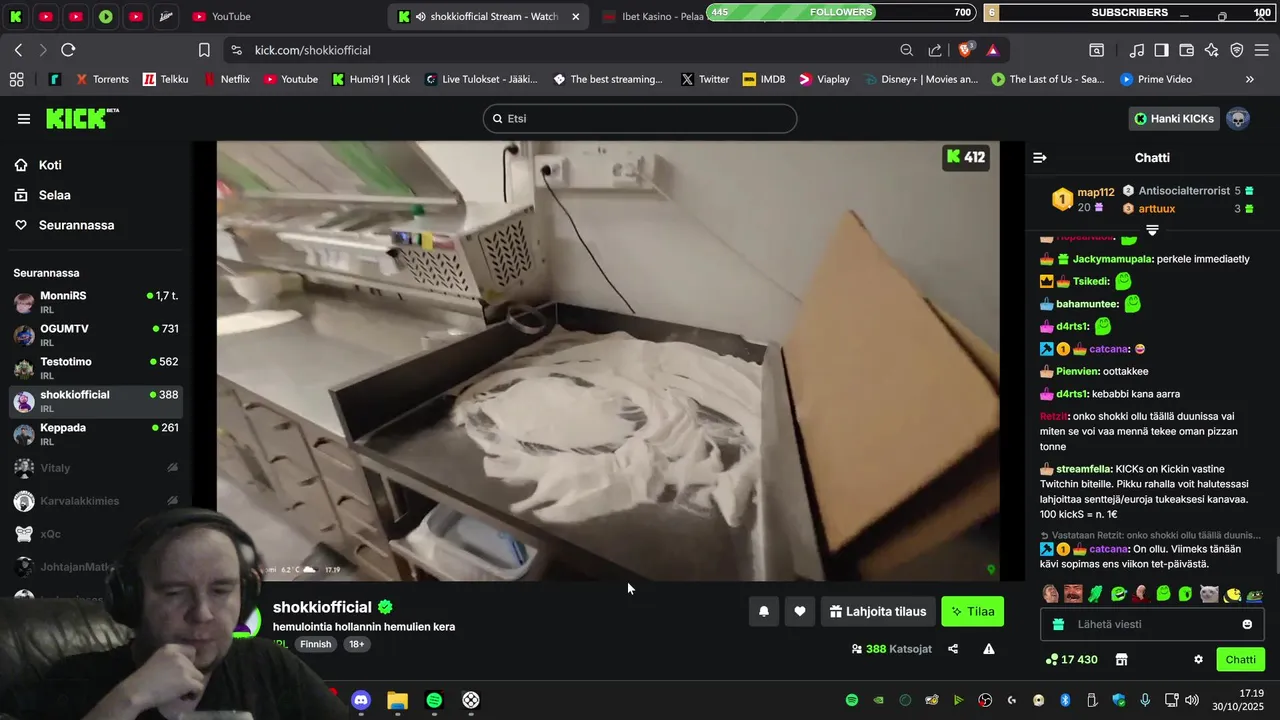This screenshot has width=1280, height=720.
Task: Click the green Tilaa subscribe button
Action: click(972, 611)
